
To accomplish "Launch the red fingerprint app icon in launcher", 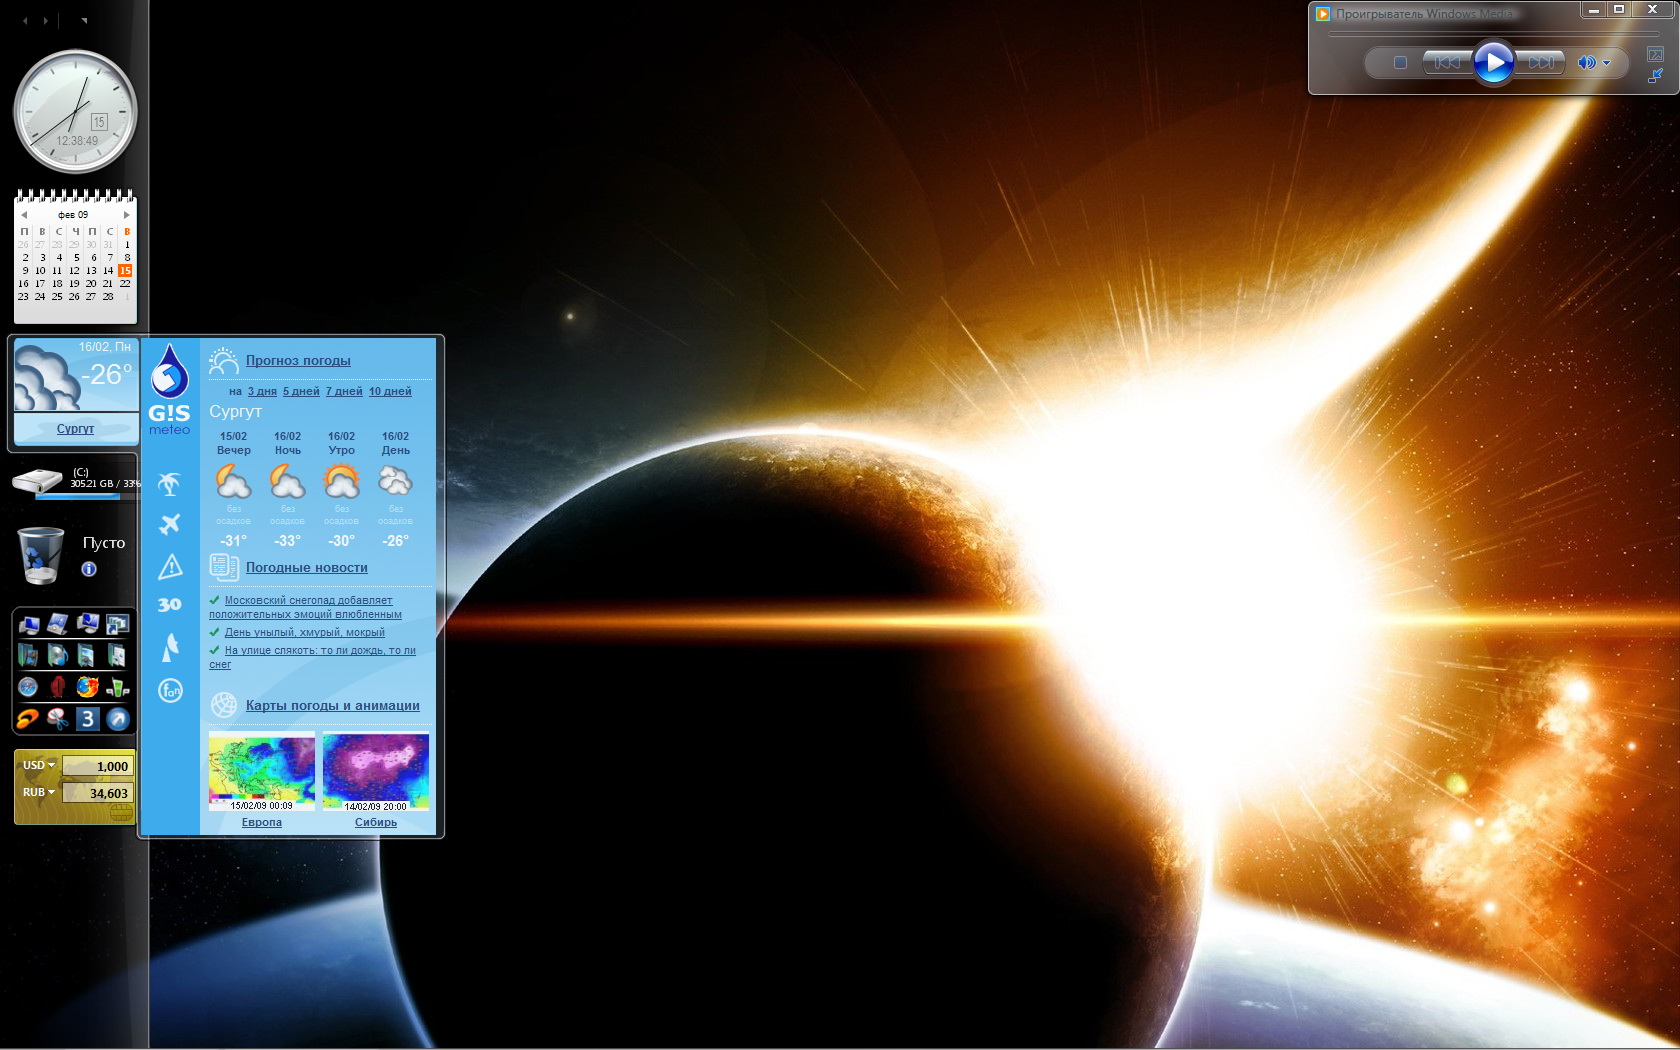I will pyautogui.click(x=58, y=687).
